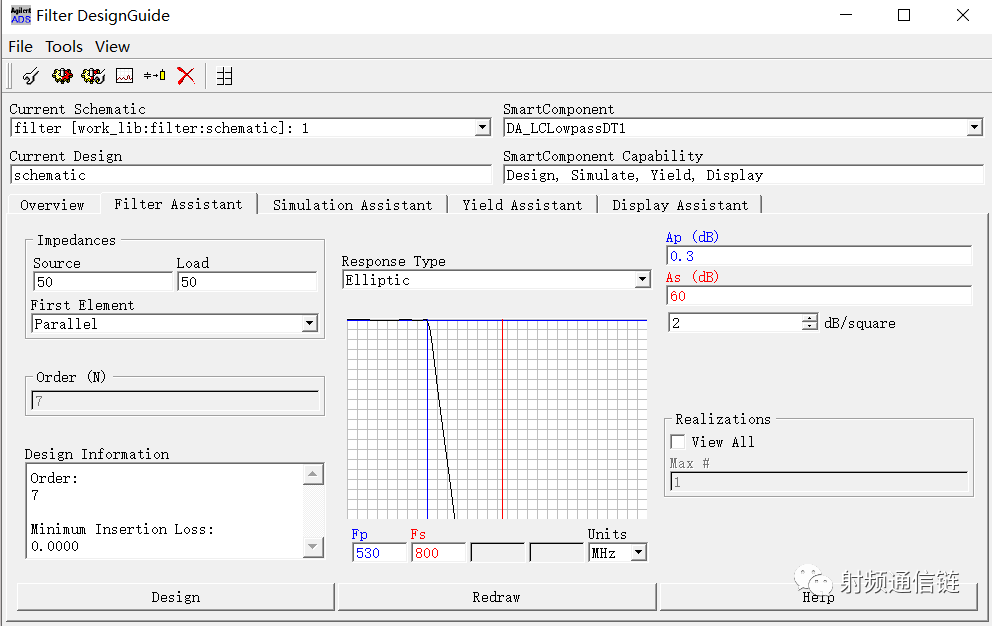Expand the SmartComponent dropdown
992x626 pixels.
click(974, 128)
